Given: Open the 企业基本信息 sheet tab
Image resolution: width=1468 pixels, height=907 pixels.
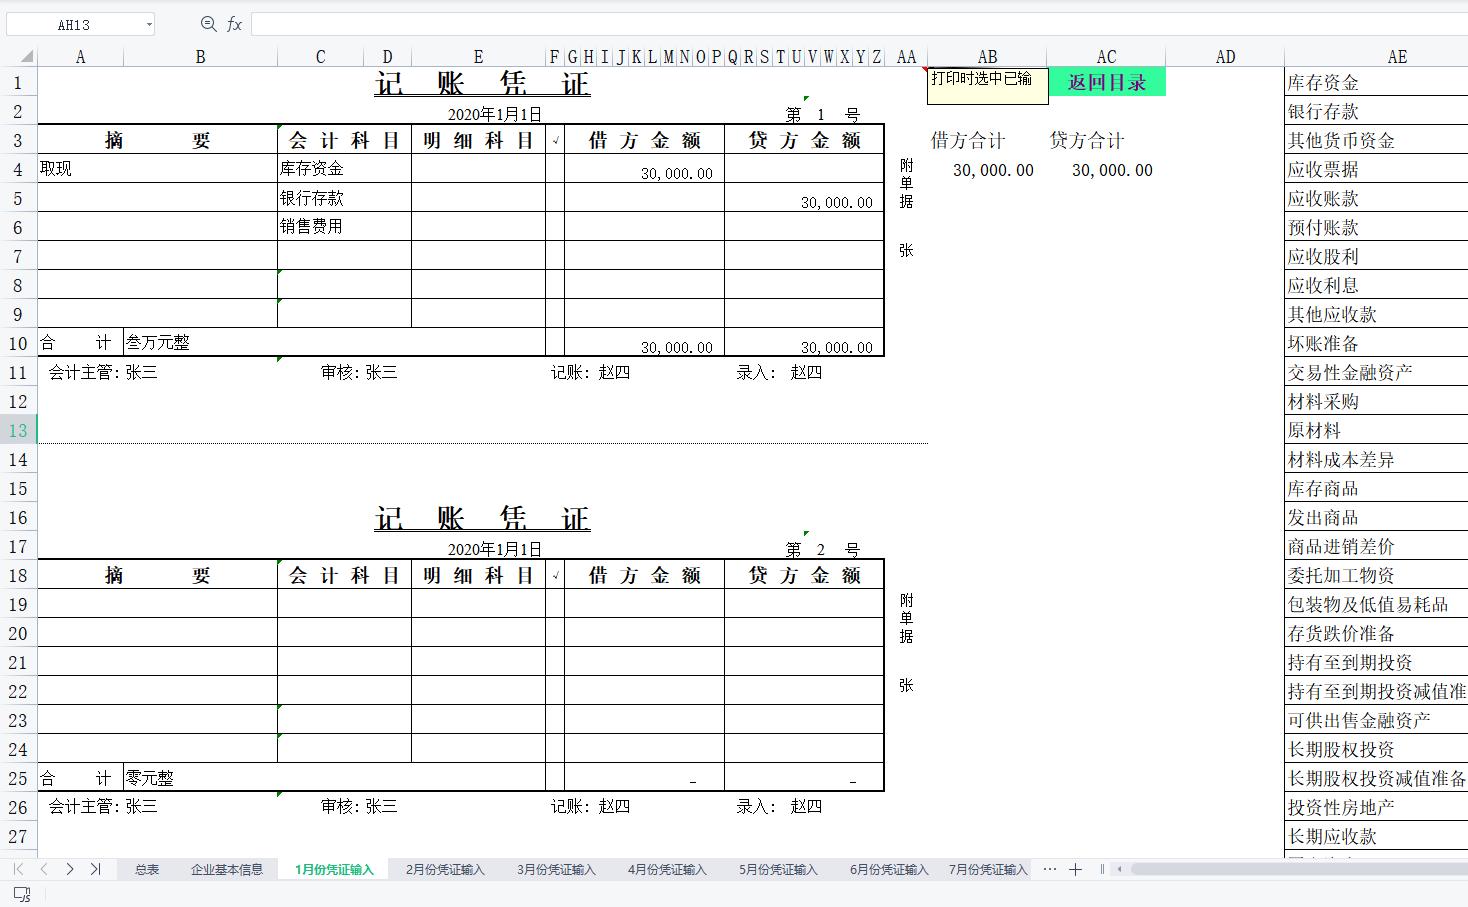Looking at the screenshot, I should 227,869.
